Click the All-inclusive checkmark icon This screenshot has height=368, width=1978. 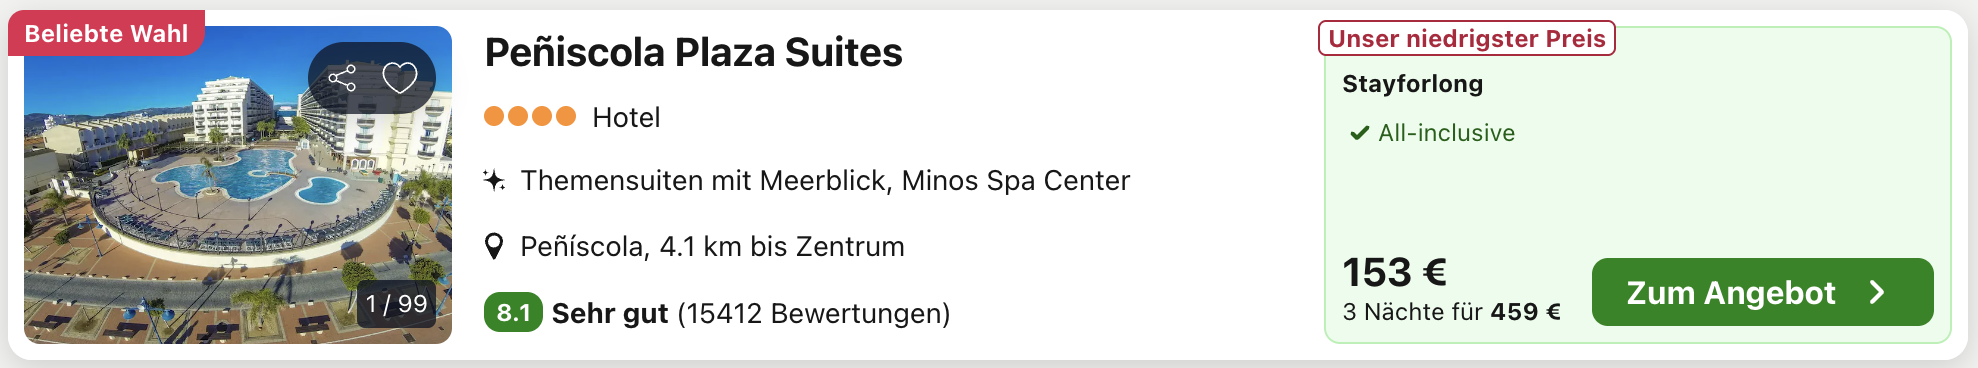click(x=1359, y=133)
